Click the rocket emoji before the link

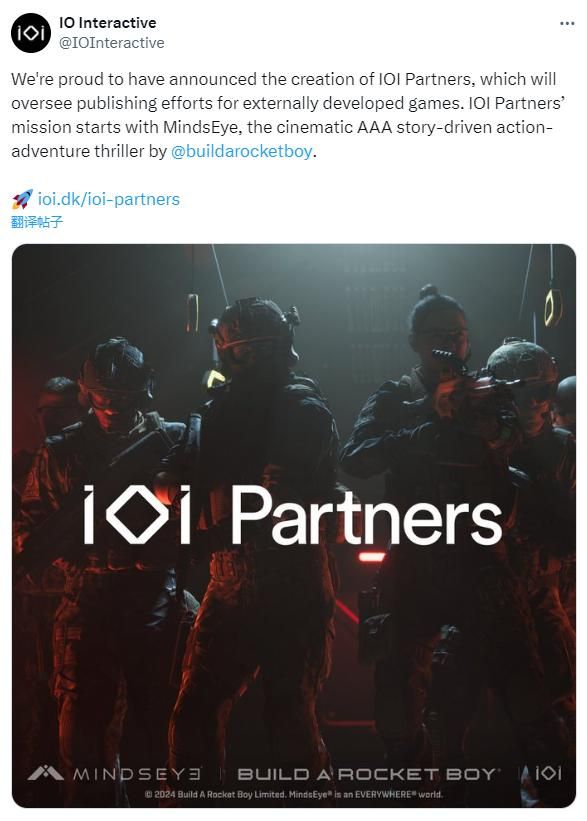(22, 199)
